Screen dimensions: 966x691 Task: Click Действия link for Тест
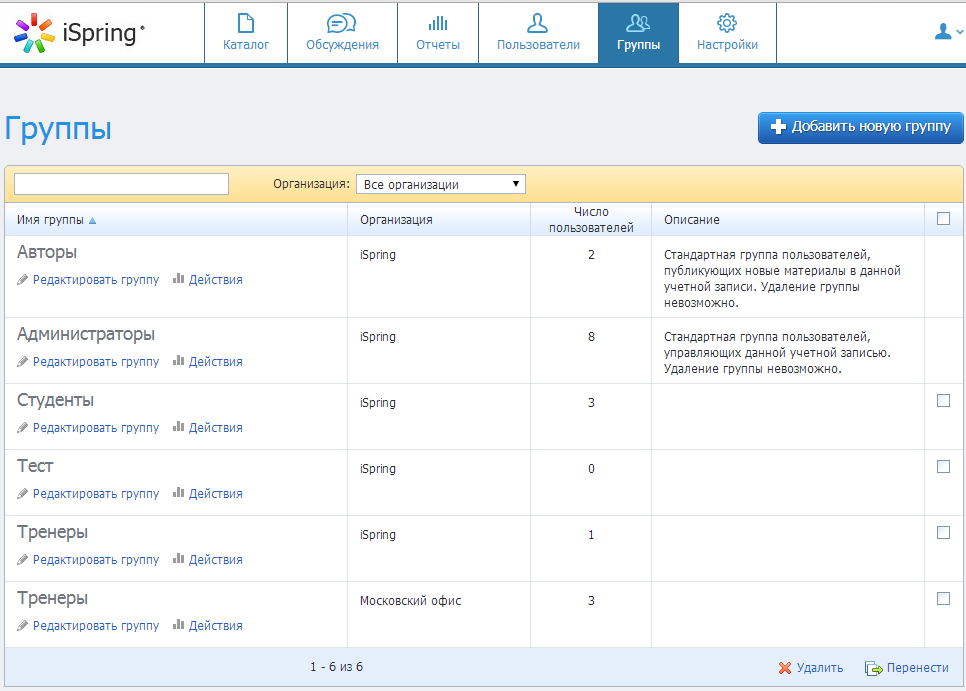(x=215, y=493)
